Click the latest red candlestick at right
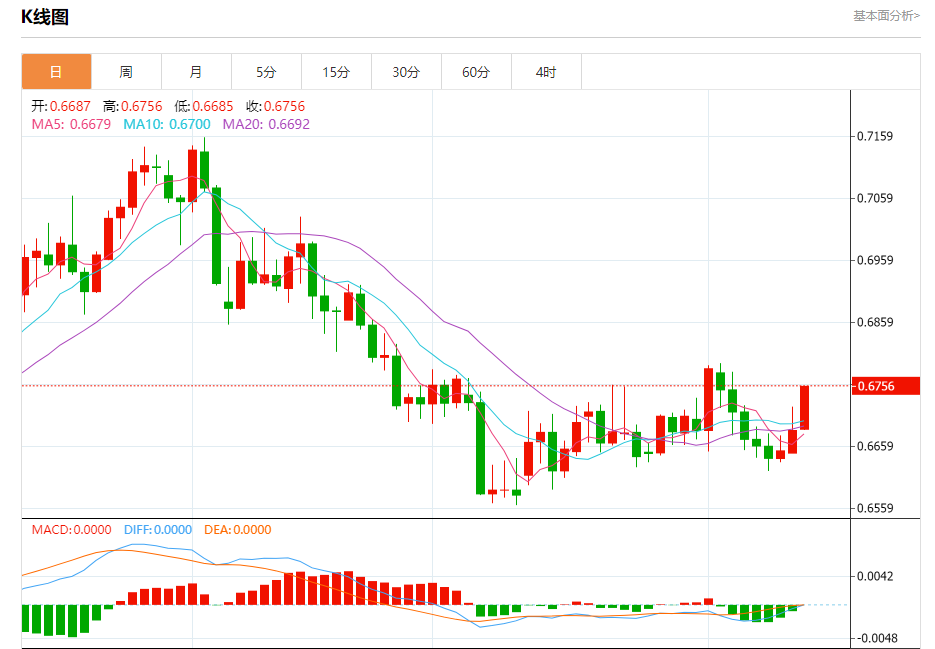This screenshot has width=935, height=649. tap(804, 407)
